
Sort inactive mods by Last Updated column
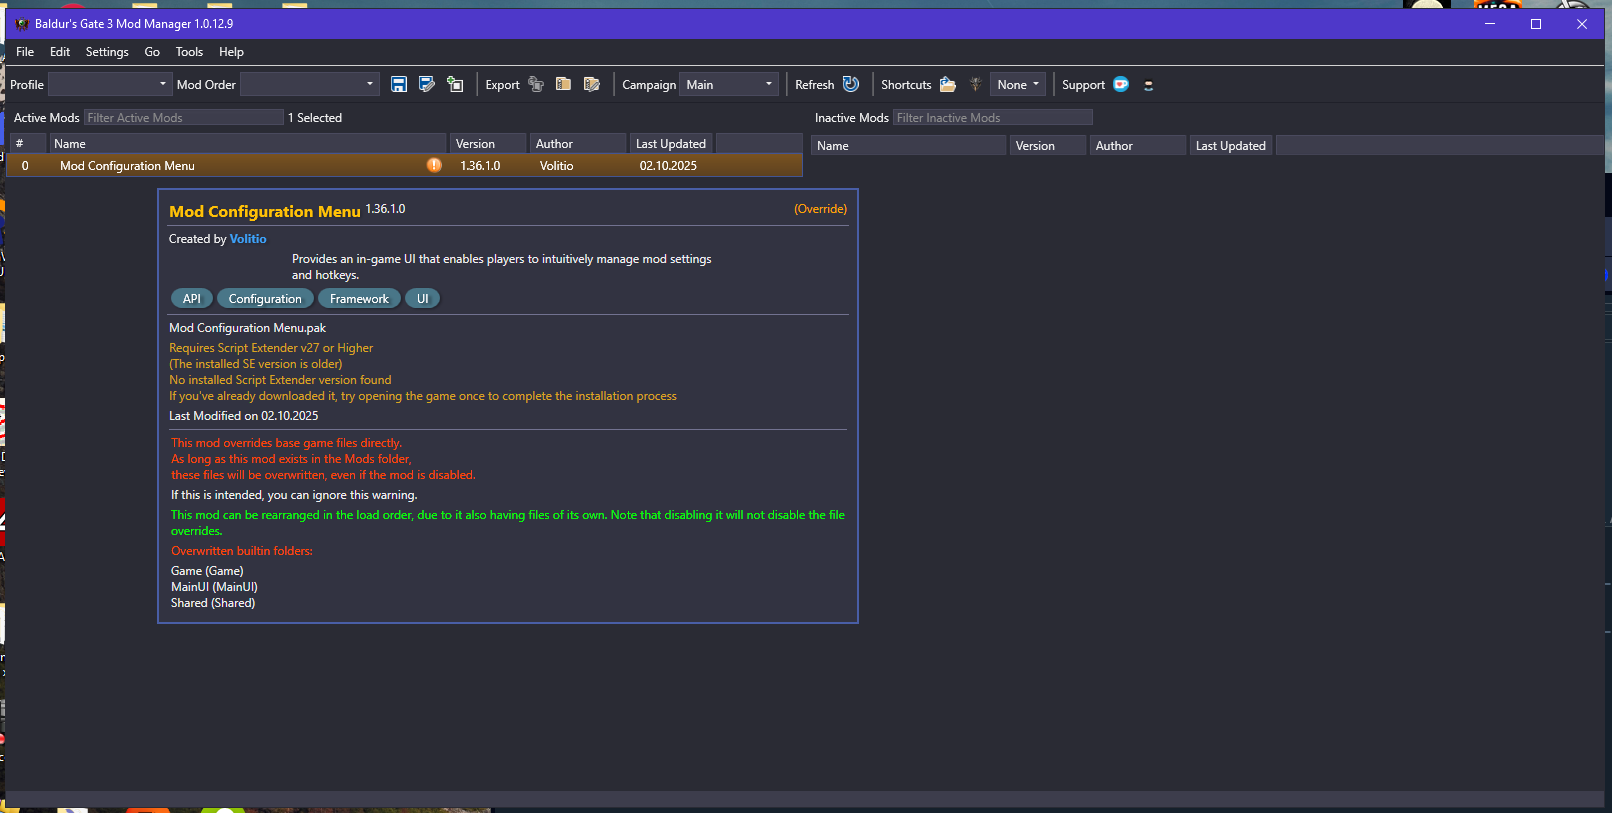pos(1231,146)
